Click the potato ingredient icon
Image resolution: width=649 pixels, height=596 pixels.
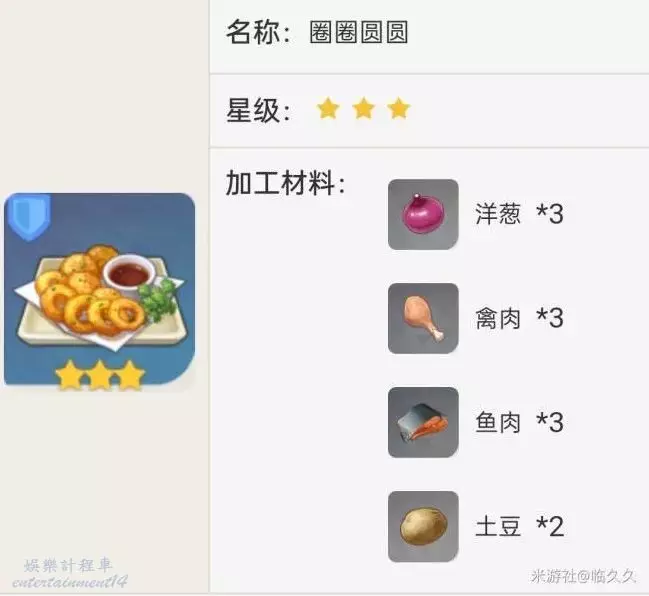click(x=423, y=526)
